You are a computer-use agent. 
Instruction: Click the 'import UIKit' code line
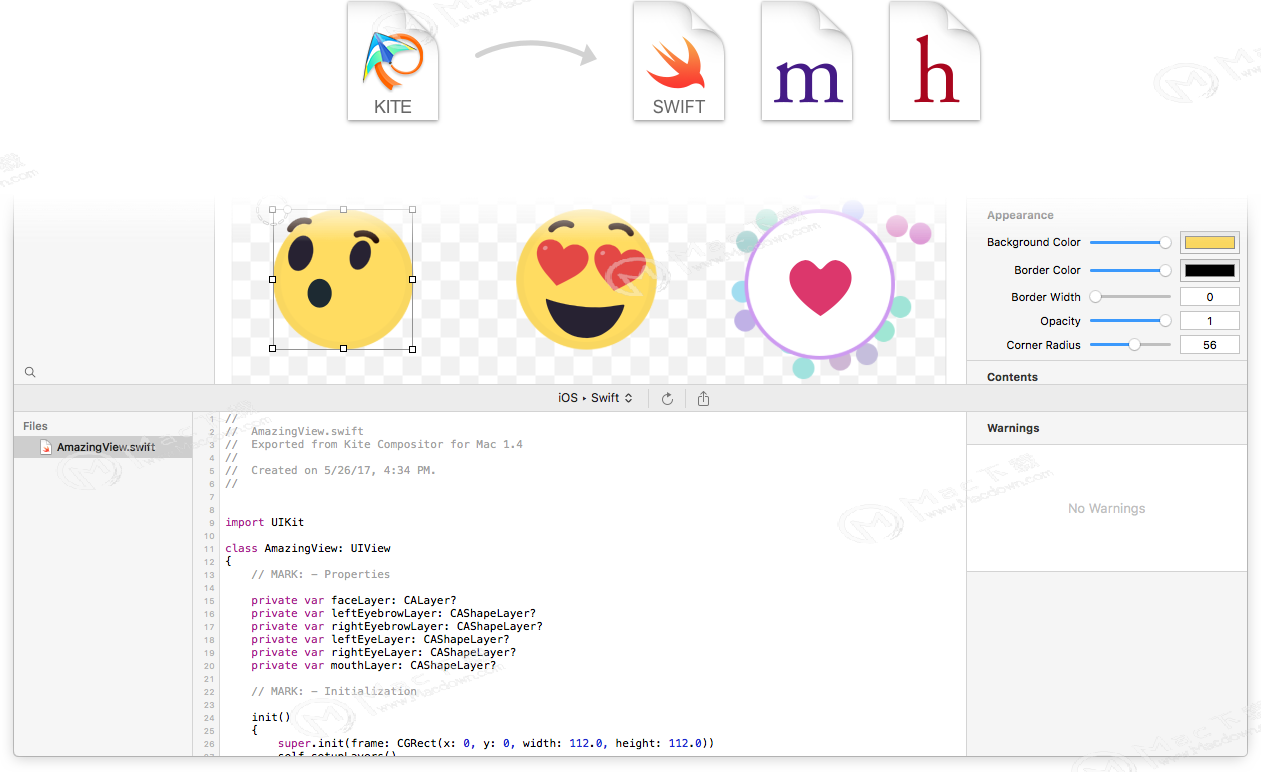[x=265, y=522]
